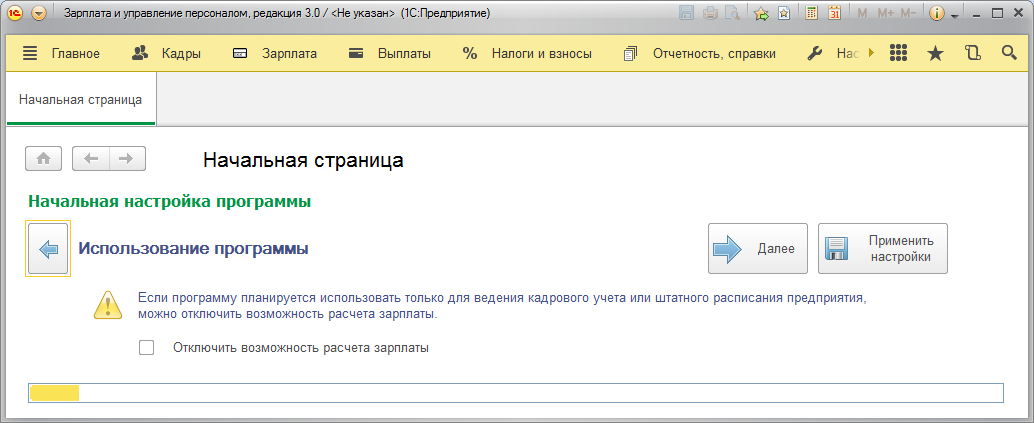Image resolution: width=1034 pixels, height=423 pixels.
Task: Open the Calculator icon
Action: pos(812,13)
